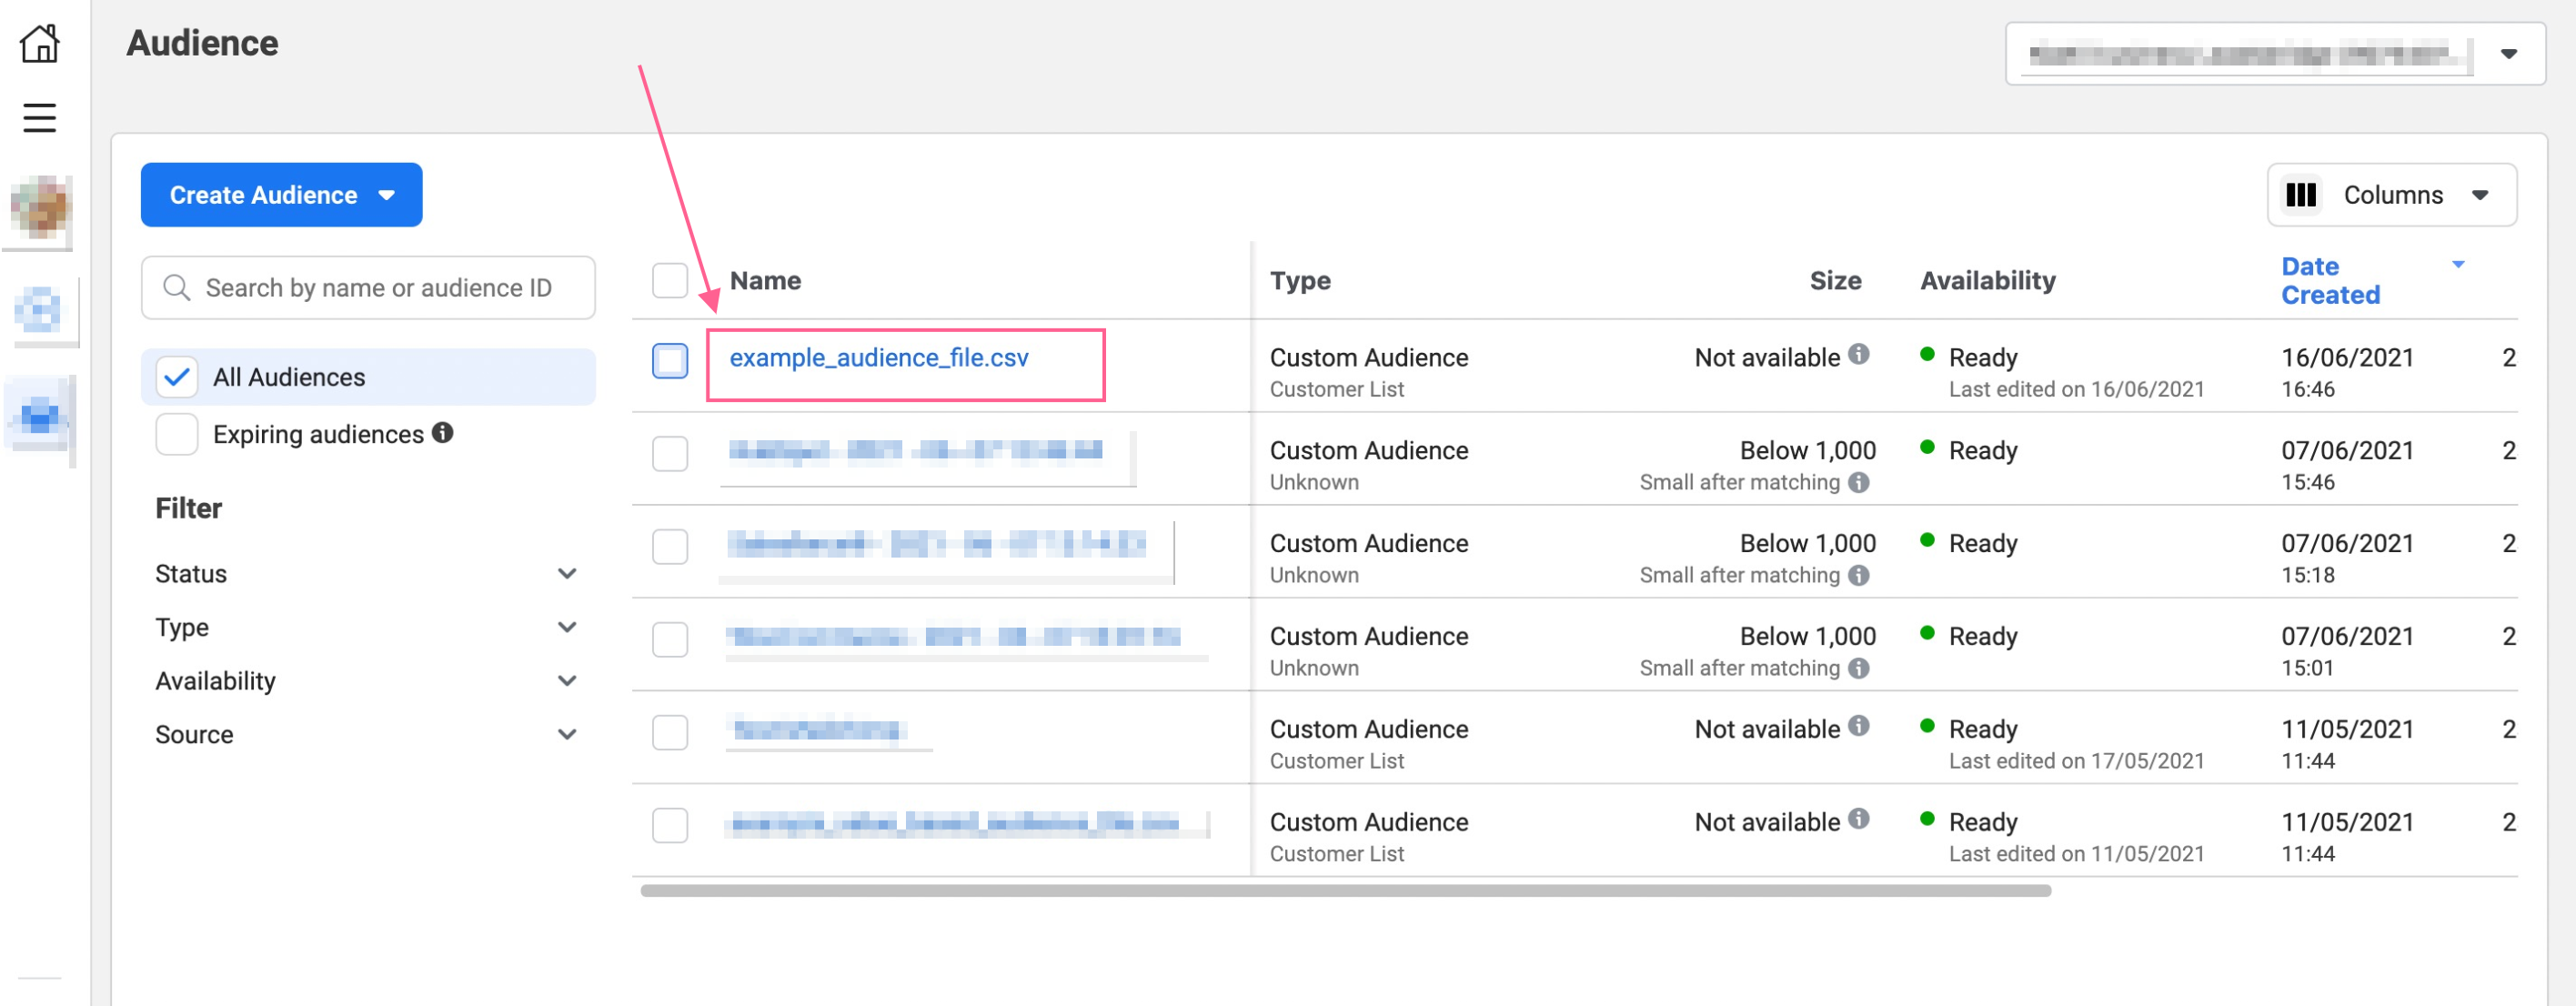Click the horizontal scrollbar below table
2576x1006 pixels.
pos(1344,891)
